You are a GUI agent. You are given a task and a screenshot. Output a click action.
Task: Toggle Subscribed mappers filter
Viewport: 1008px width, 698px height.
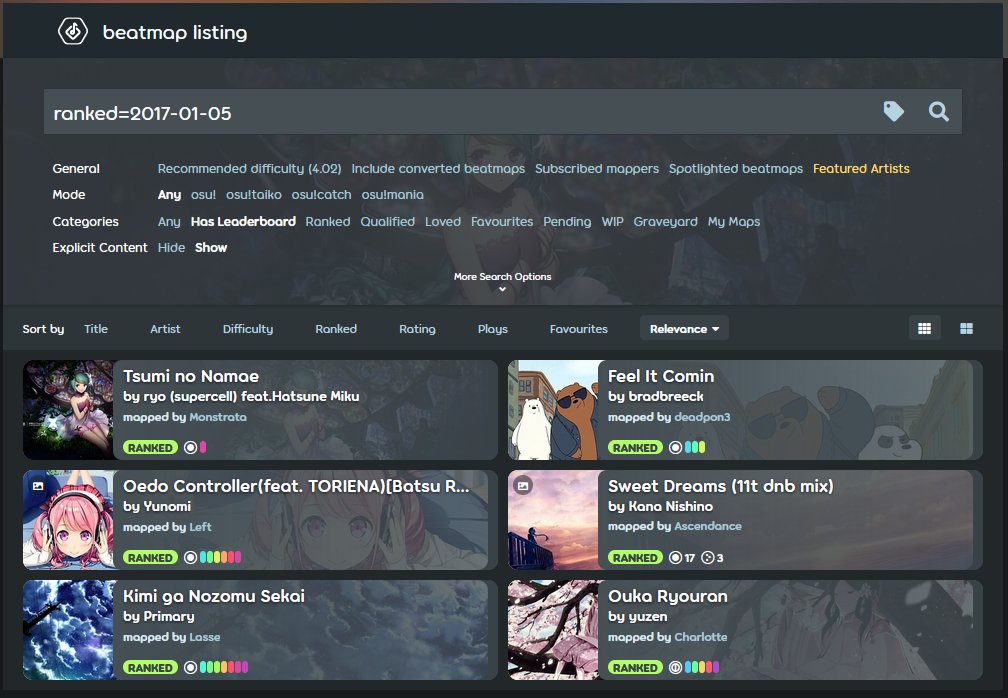[x=597, y=168]
